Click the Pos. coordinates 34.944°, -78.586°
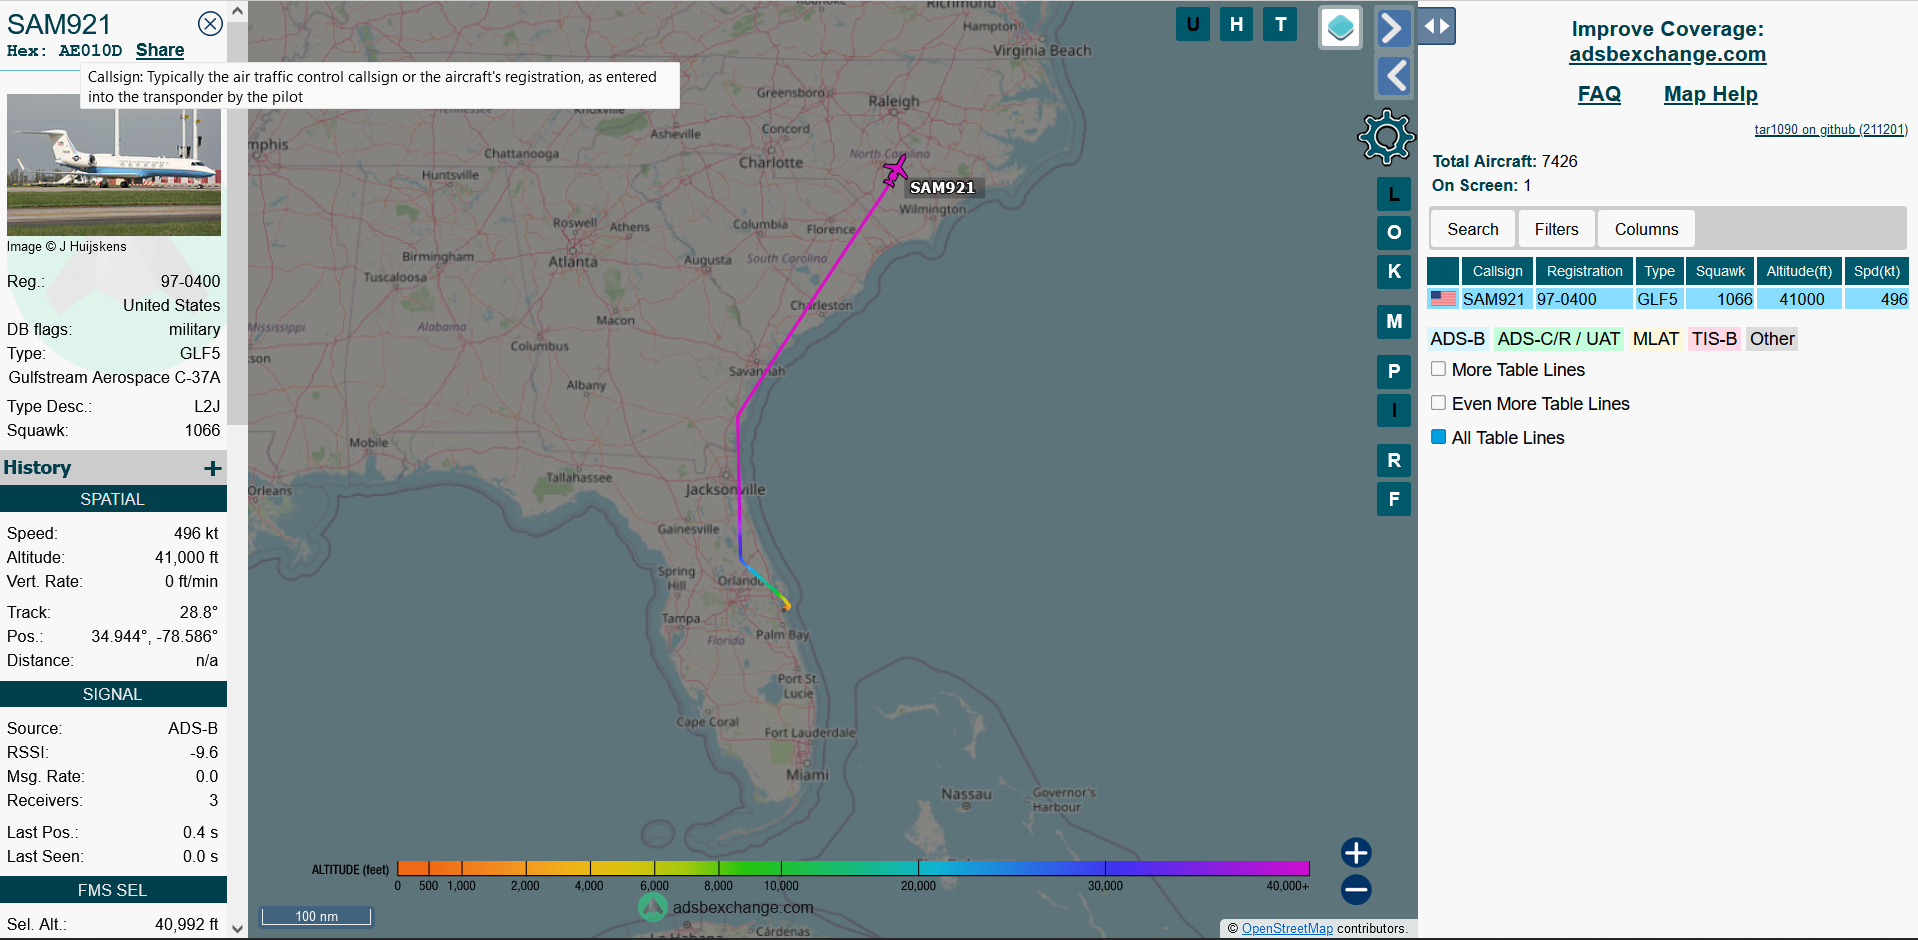 pos(154,636)
